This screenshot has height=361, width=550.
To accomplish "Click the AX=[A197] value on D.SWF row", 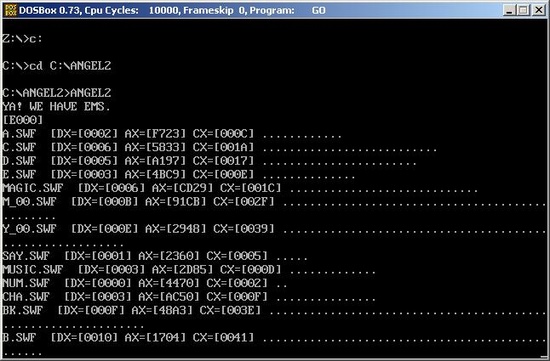I will click(155, 161).
